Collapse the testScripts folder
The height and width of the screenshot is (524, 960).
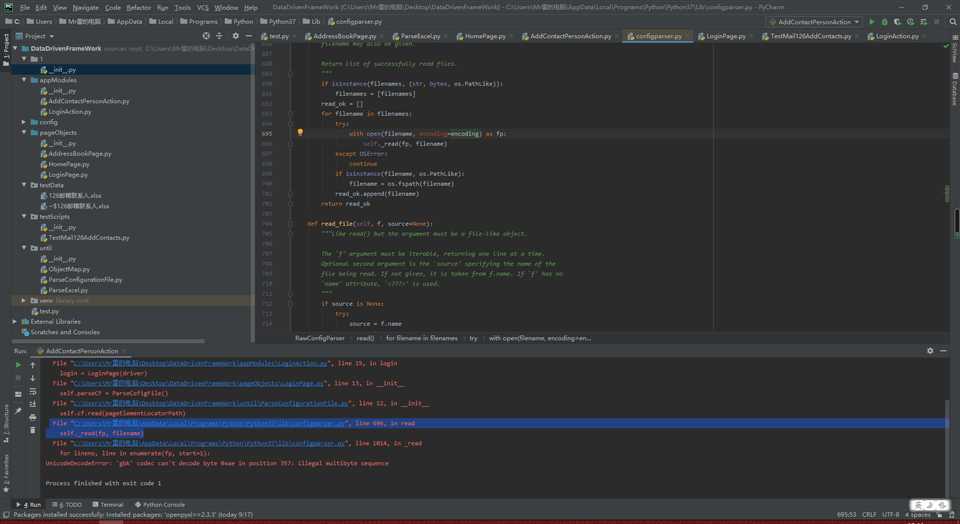tap(24, 216)
